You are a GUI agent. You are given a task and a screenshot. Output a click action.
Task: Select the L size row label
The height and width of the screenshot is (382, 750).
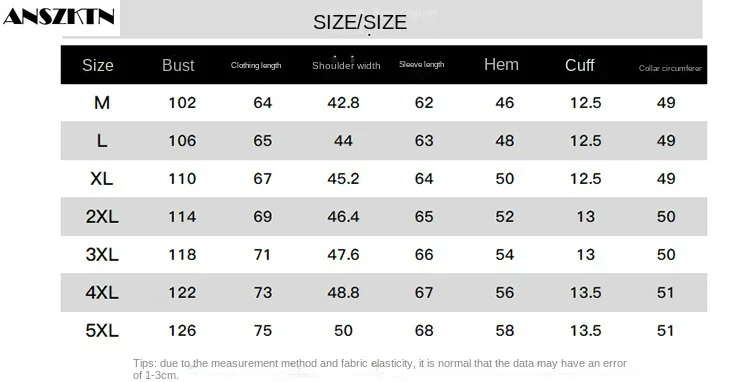coord(102,141)
